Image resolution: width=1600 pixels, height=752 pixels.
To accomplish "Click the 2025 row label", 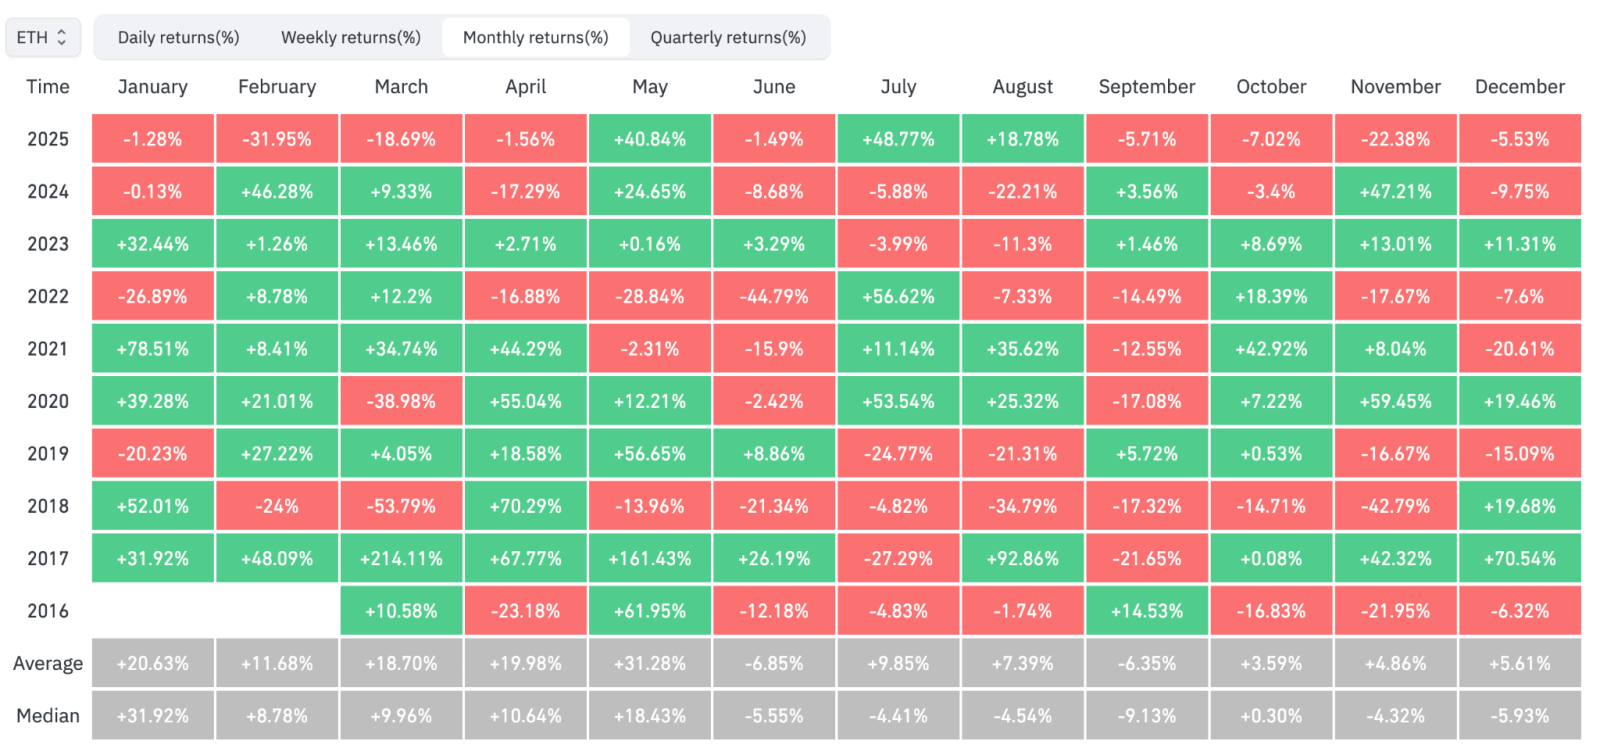I will pos(48,140).
